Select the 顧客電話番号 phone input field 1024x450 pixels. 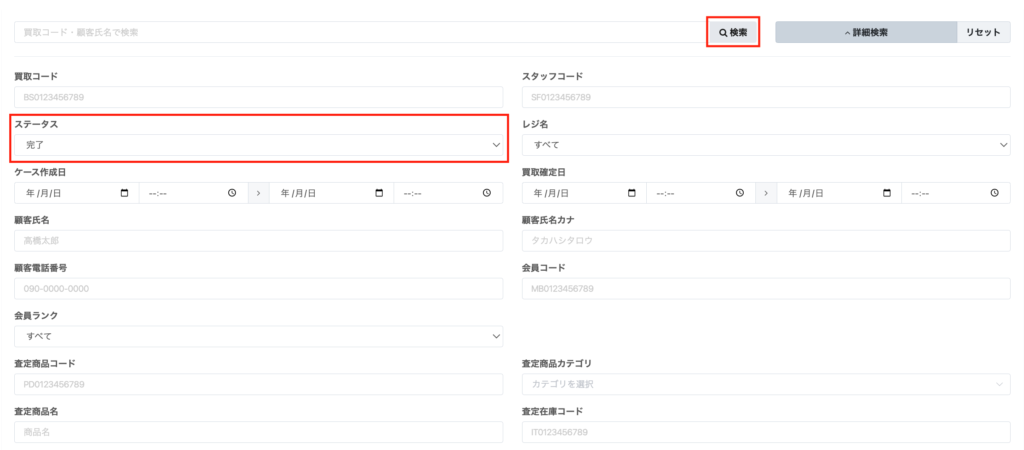click(259, 288)
